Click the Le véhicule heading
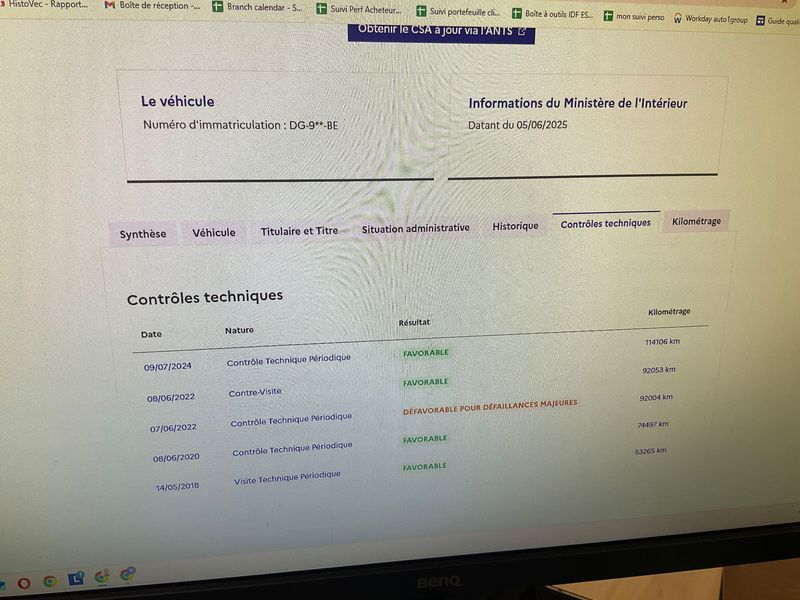 178,102
